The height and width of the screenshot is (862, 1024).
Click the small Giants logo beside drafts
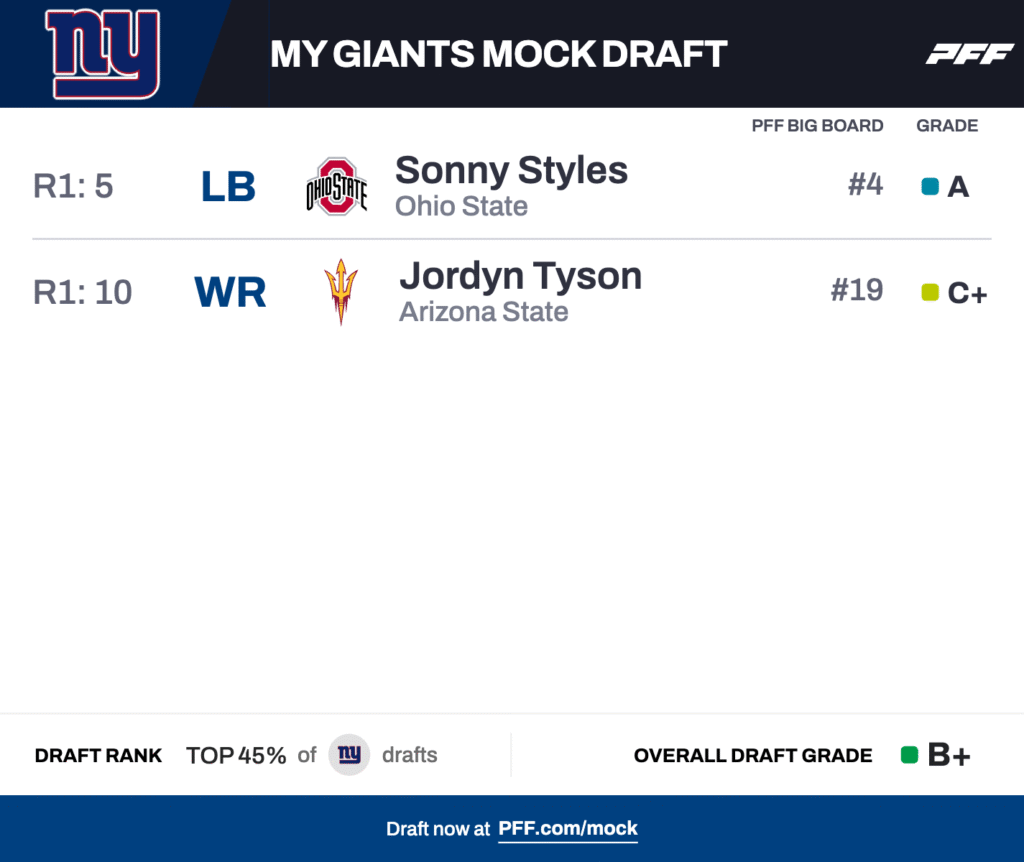pyautogui.click(x=349, y=755)
